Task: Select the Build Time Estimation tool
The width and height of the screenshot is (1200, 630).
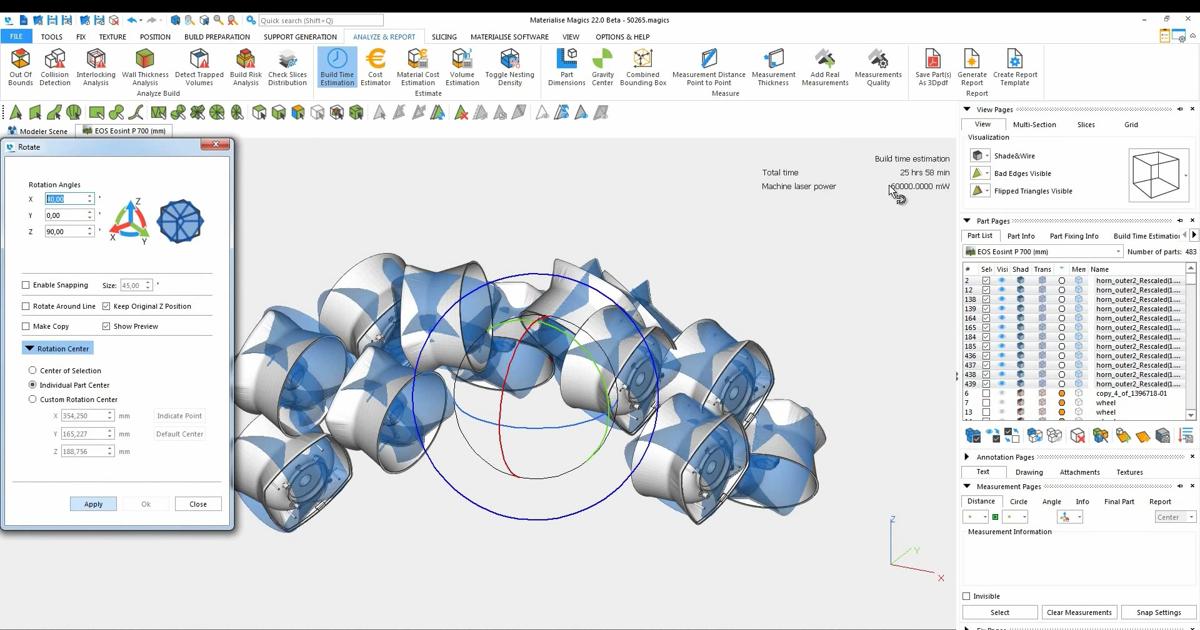Action: click(336, 65)
